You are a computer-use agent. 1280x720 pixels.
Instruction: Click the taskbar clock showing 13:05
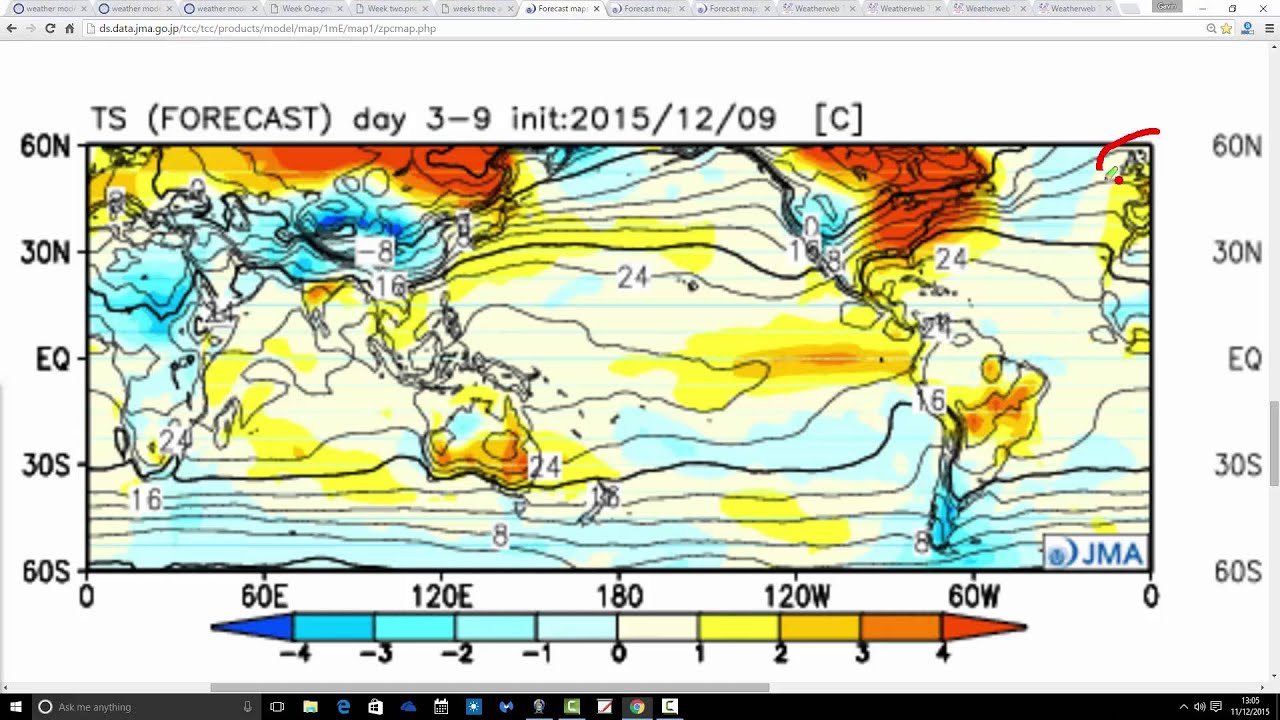[1251, 707]
